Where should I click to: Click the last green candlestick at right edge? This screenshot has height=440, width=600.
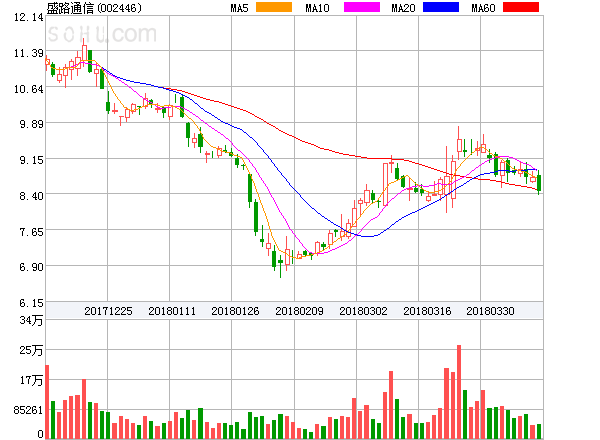pos(539,182)
